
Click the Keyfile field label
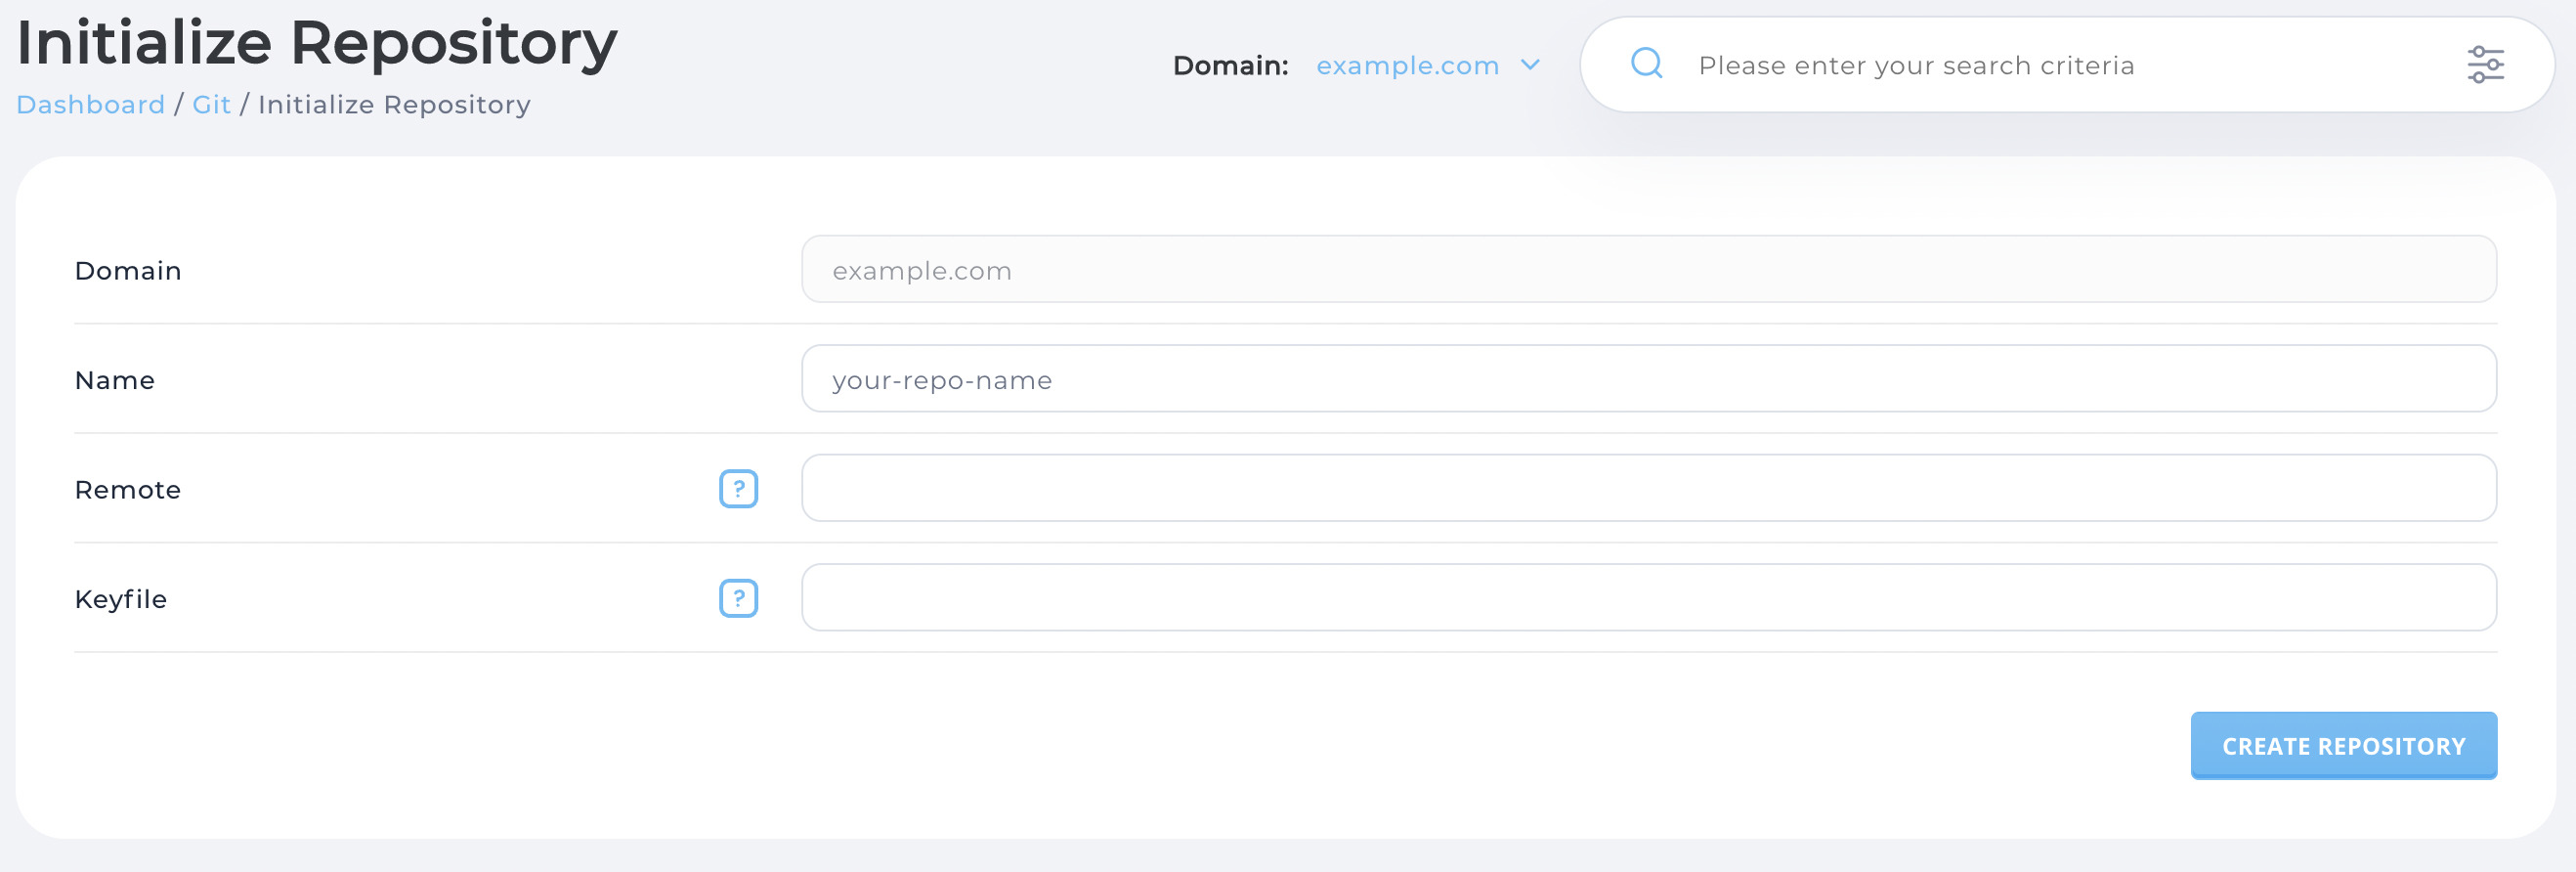click(121, 599)
